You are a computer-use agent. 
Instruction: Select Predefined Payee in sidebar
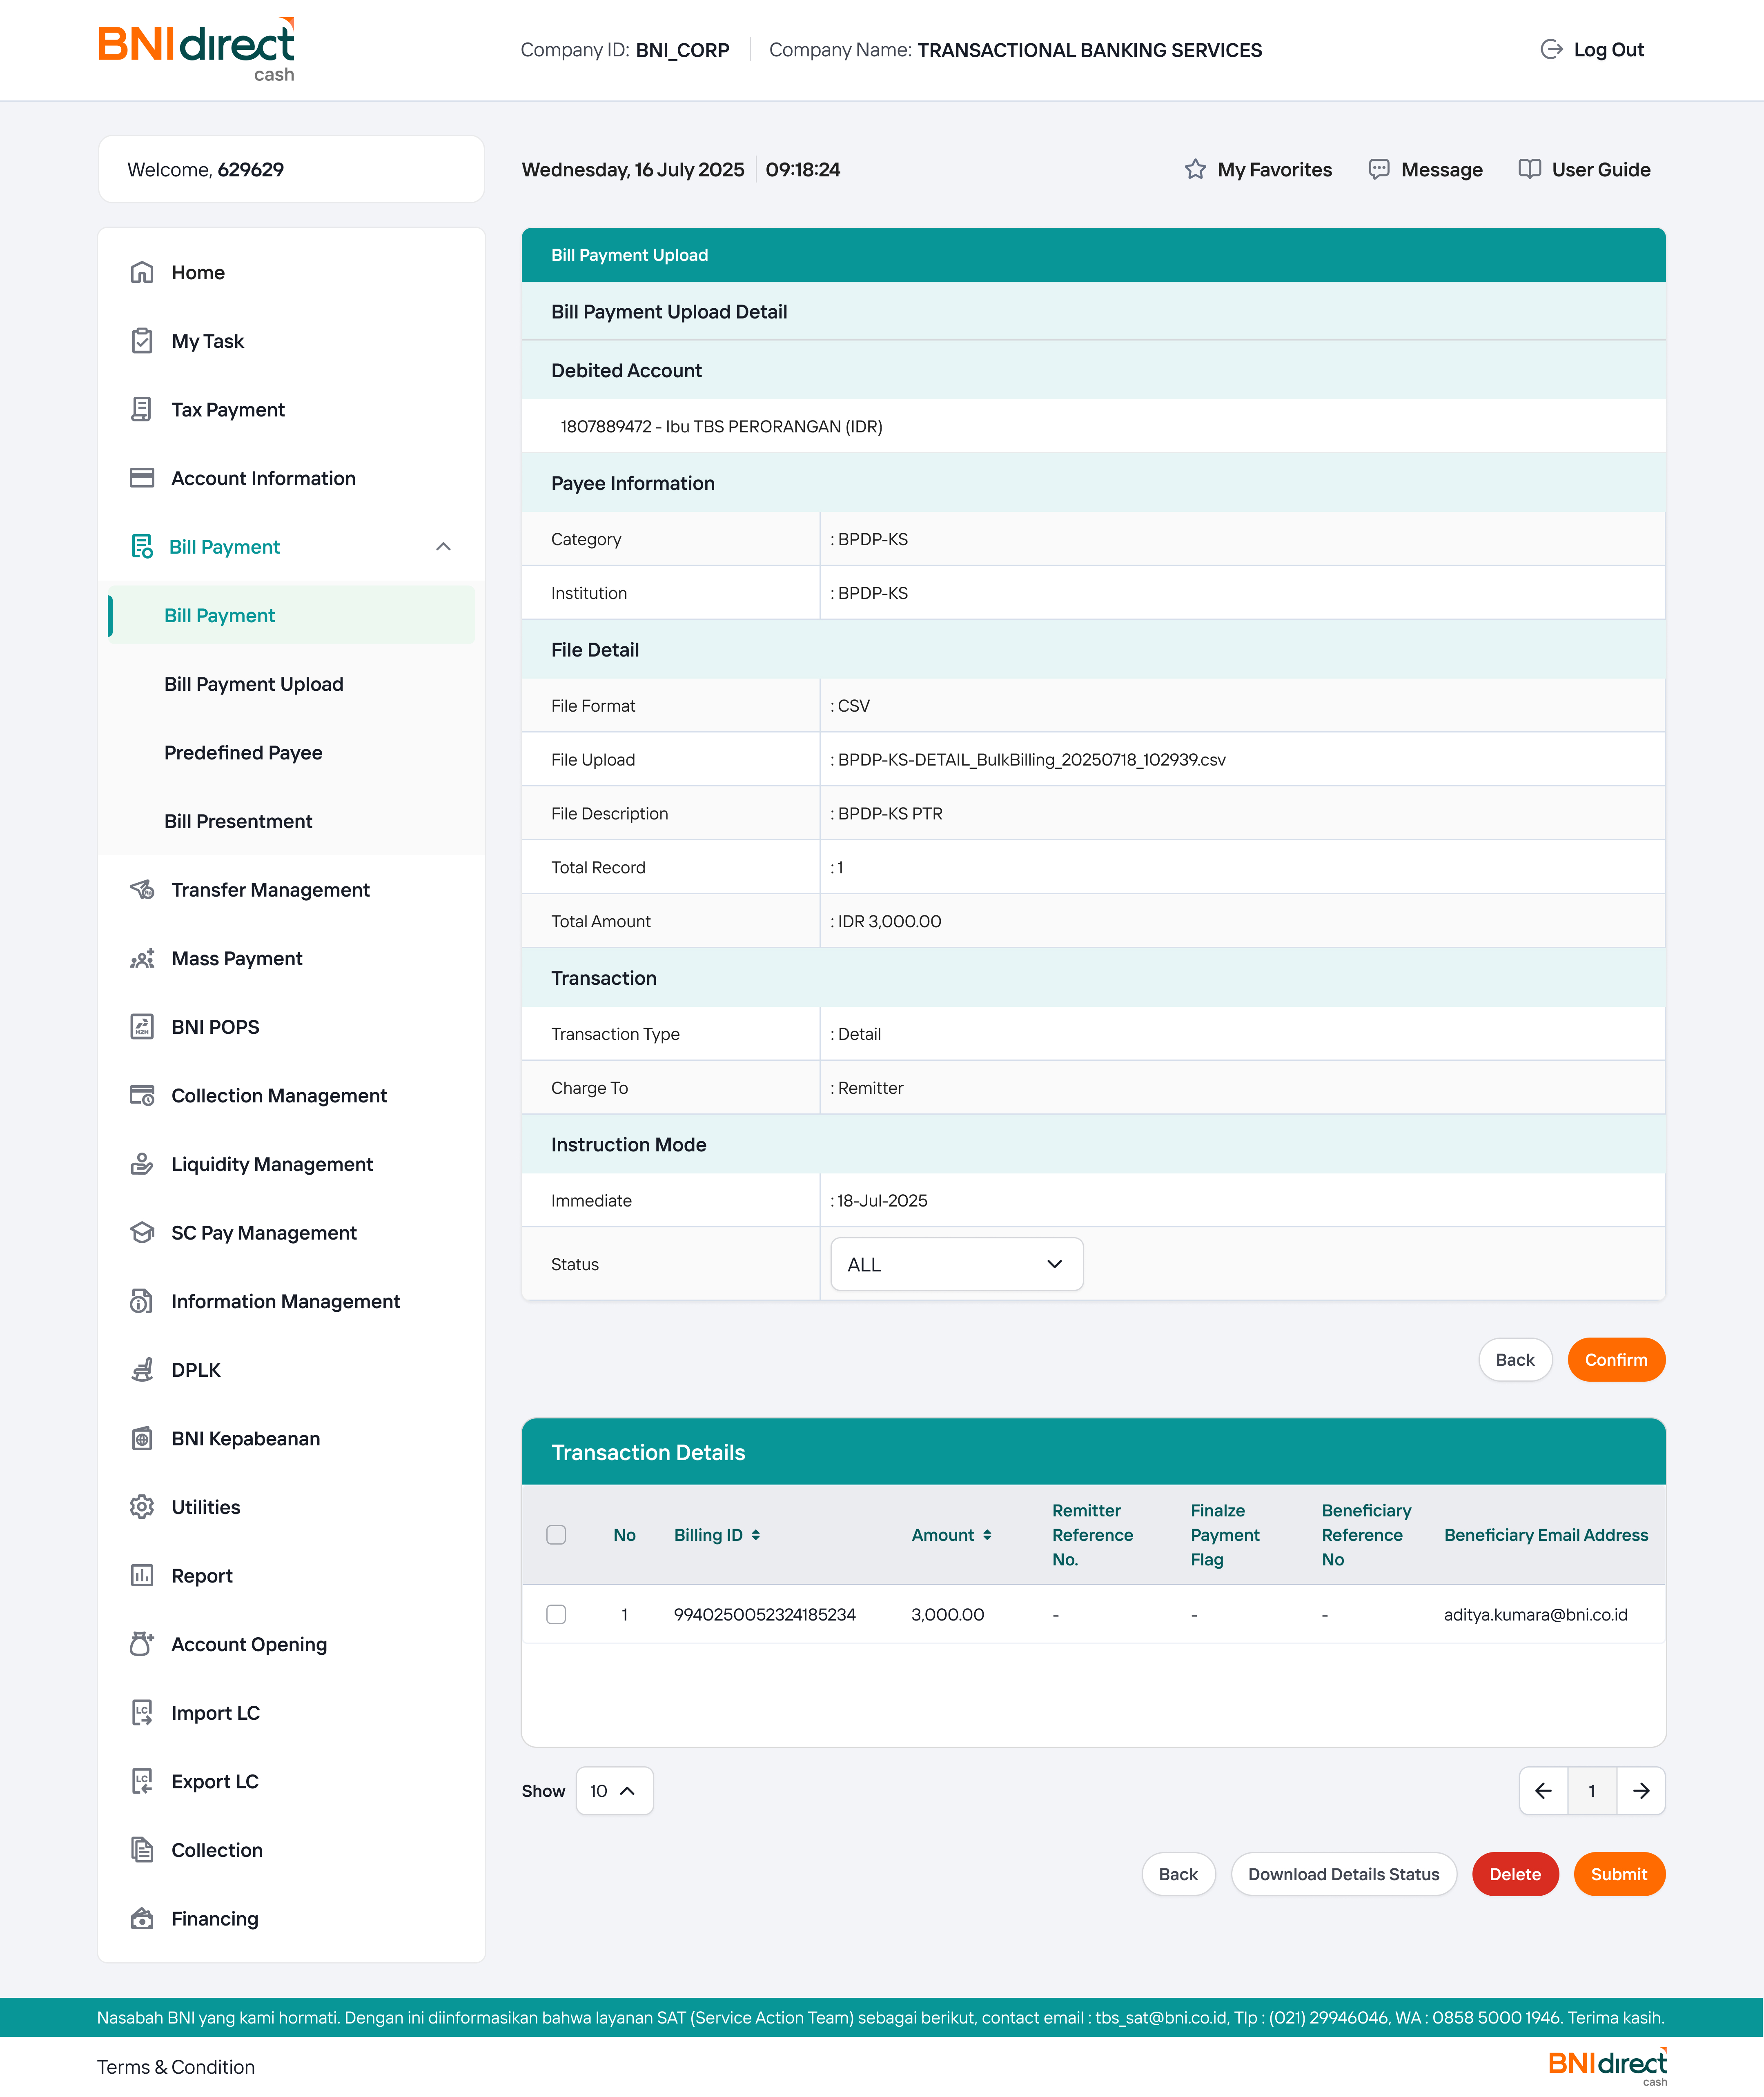(243, 752)
